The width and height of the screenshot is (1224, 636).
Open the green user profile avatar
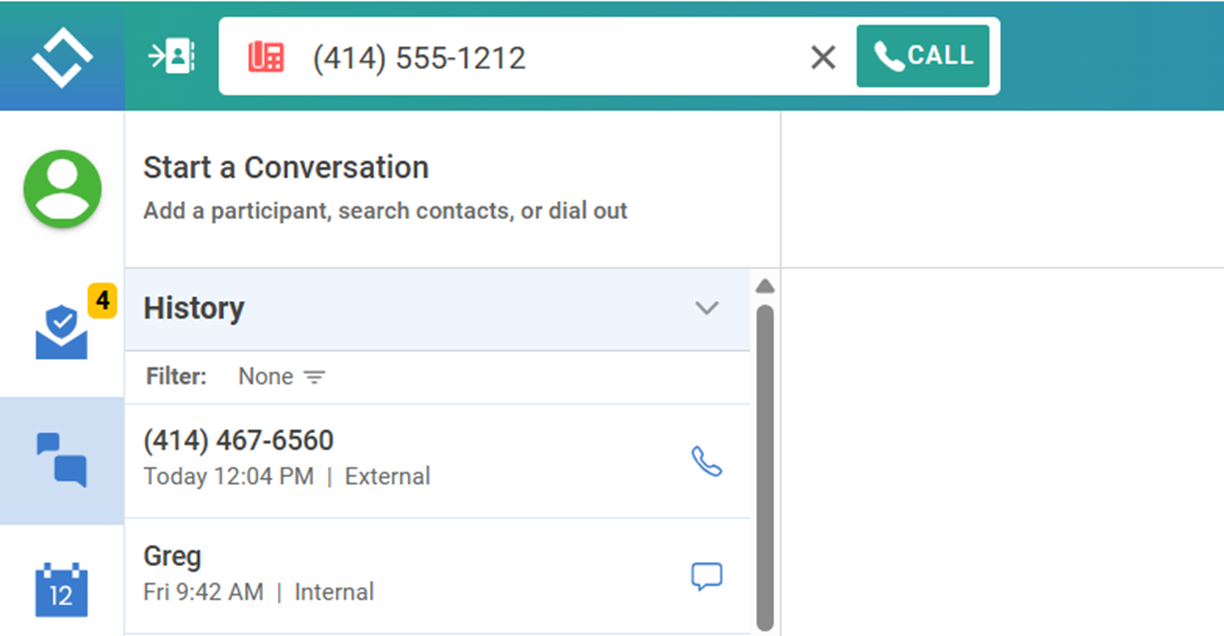(x=62, y=189)
